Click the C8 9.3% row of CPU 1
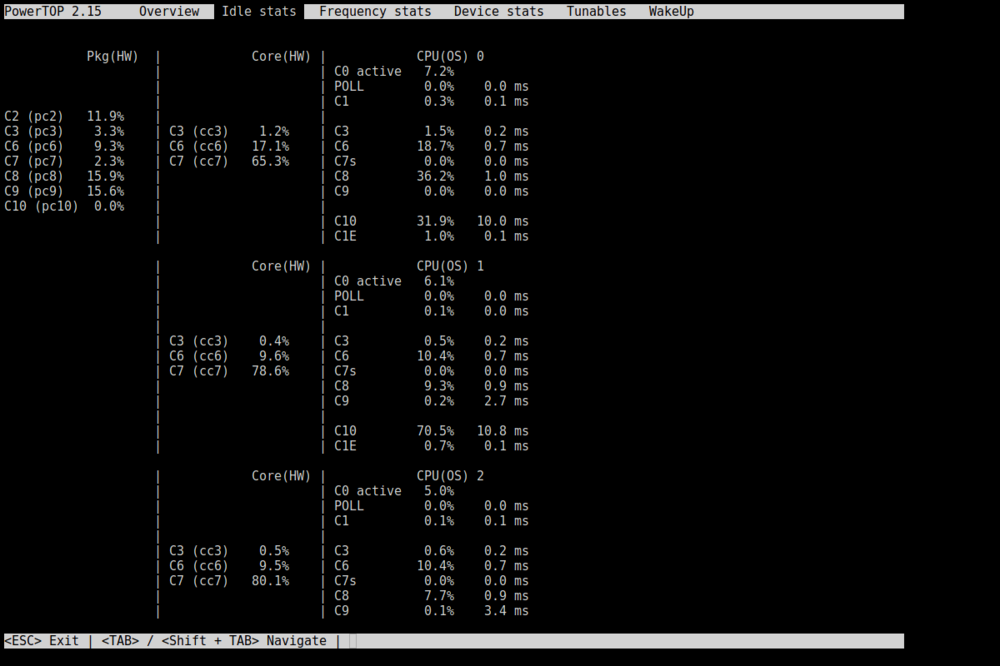The width and height of the screenshot is (1000, 666). (x=431, y=386)
